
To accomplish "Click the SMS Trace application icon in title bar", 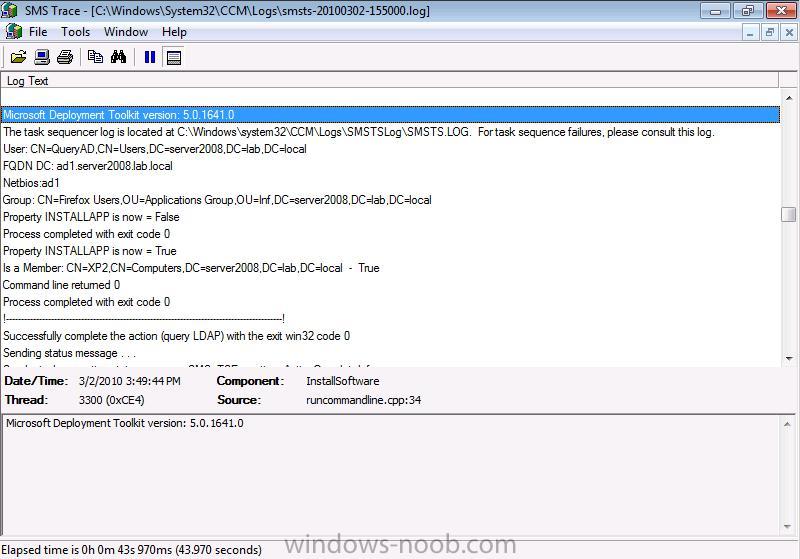I will (x=10, y=10).
